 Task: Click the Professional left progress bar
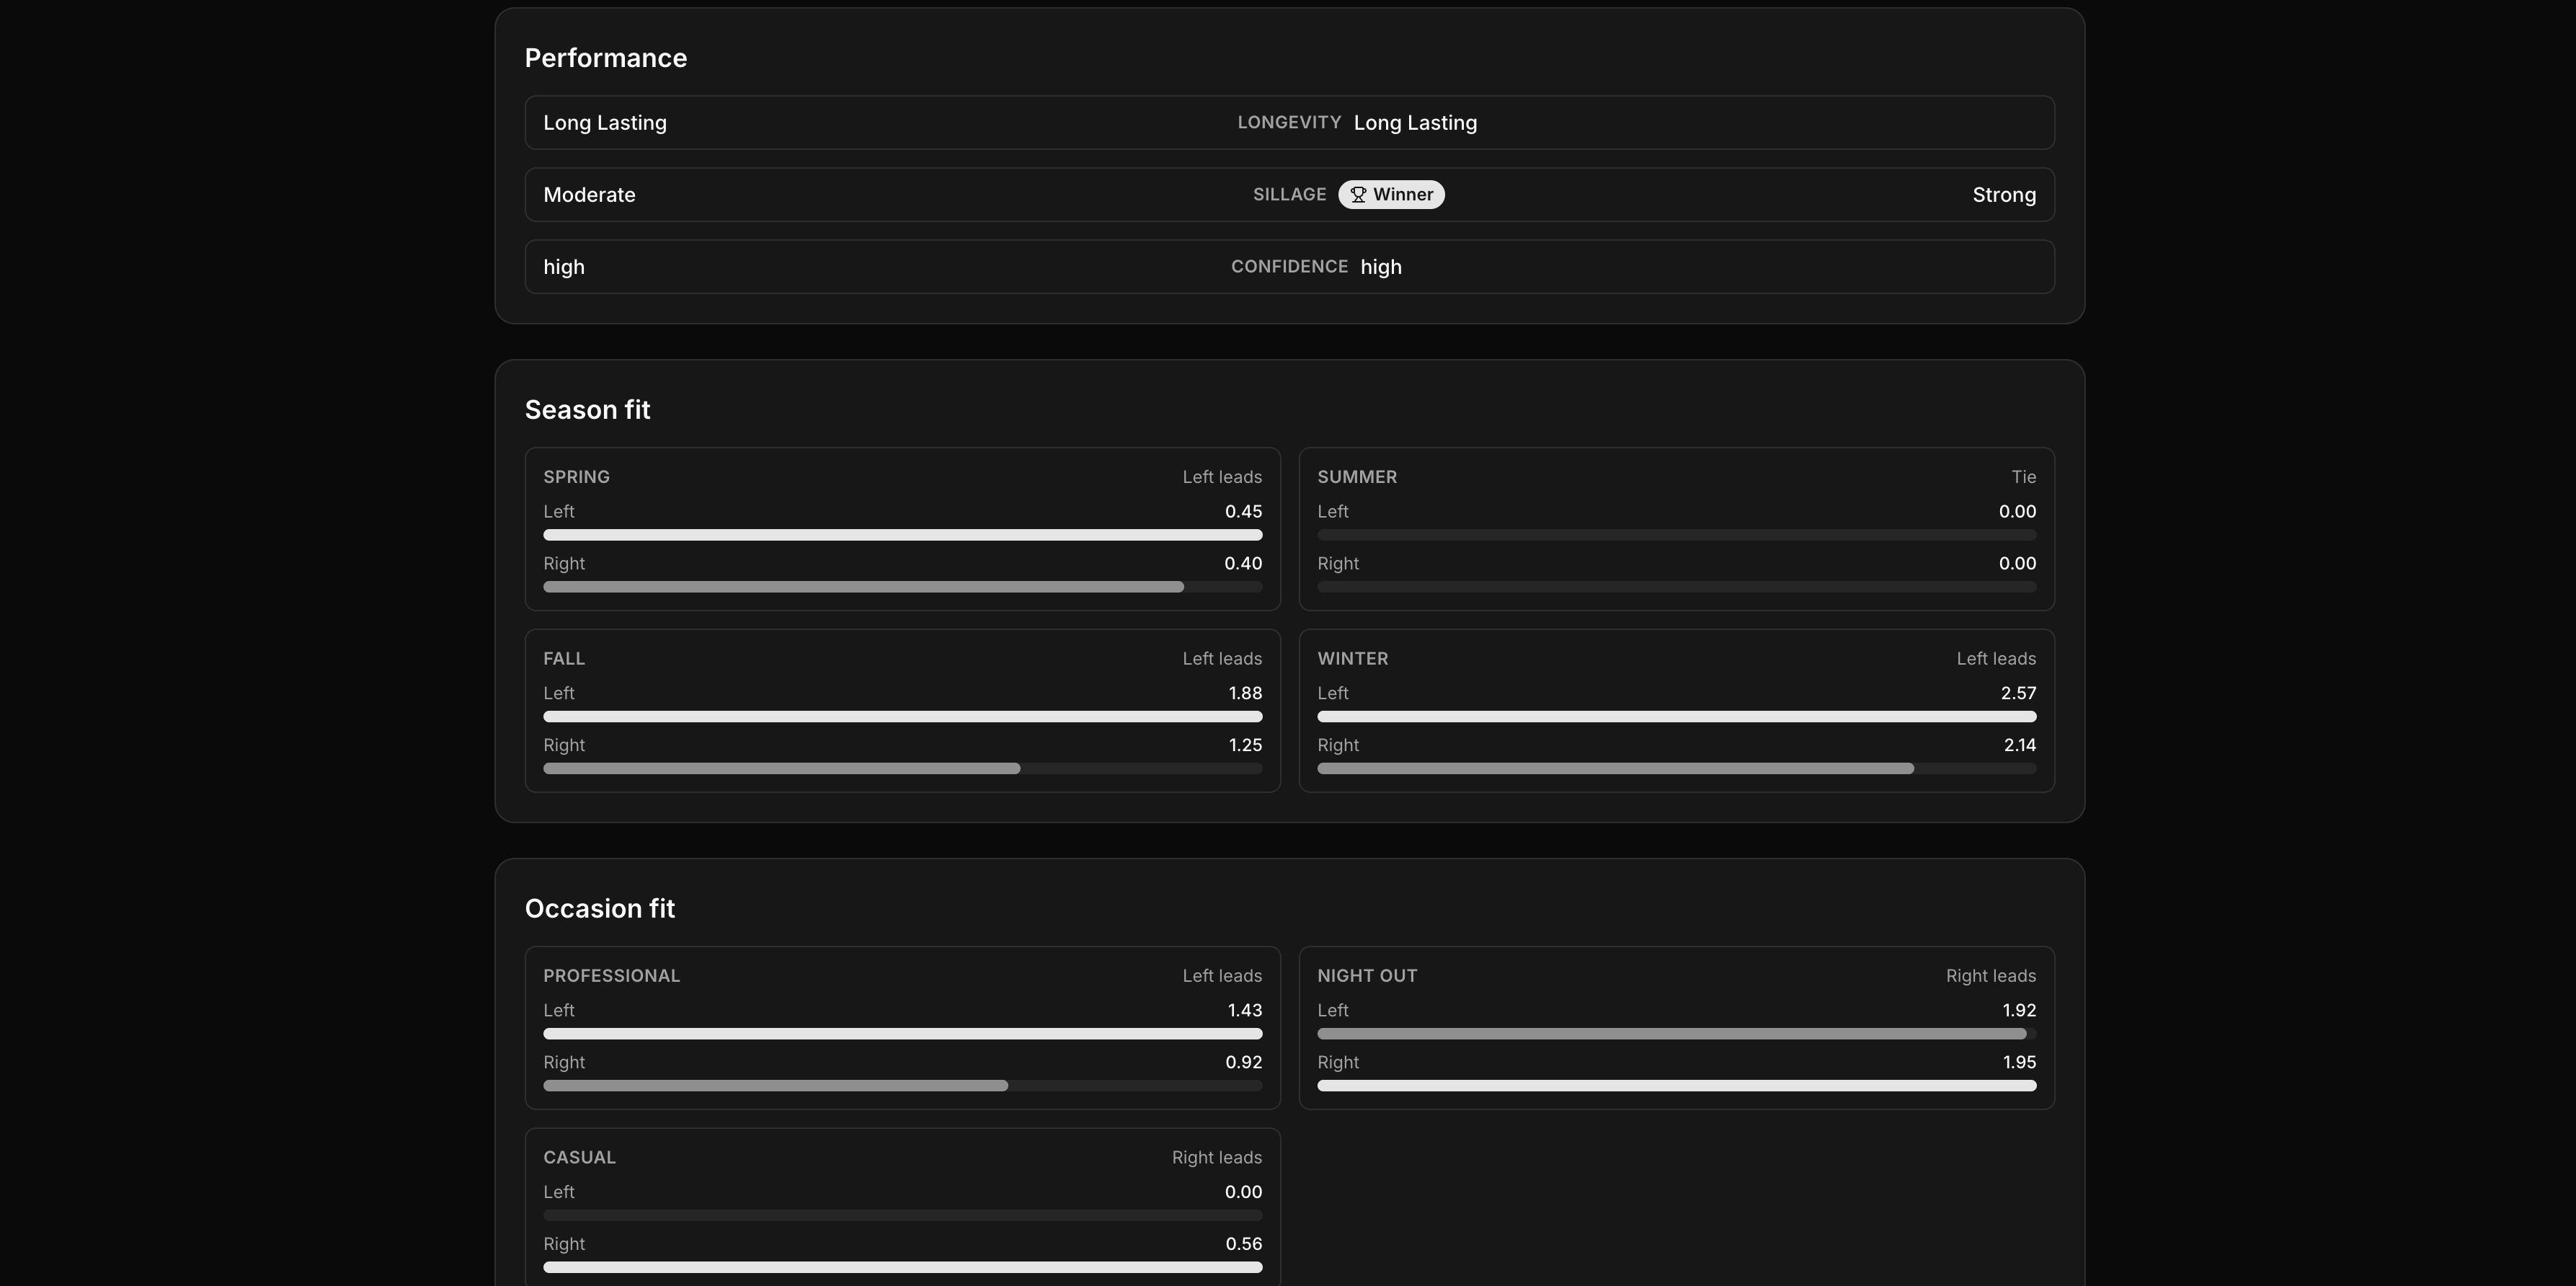(902, 1034)
